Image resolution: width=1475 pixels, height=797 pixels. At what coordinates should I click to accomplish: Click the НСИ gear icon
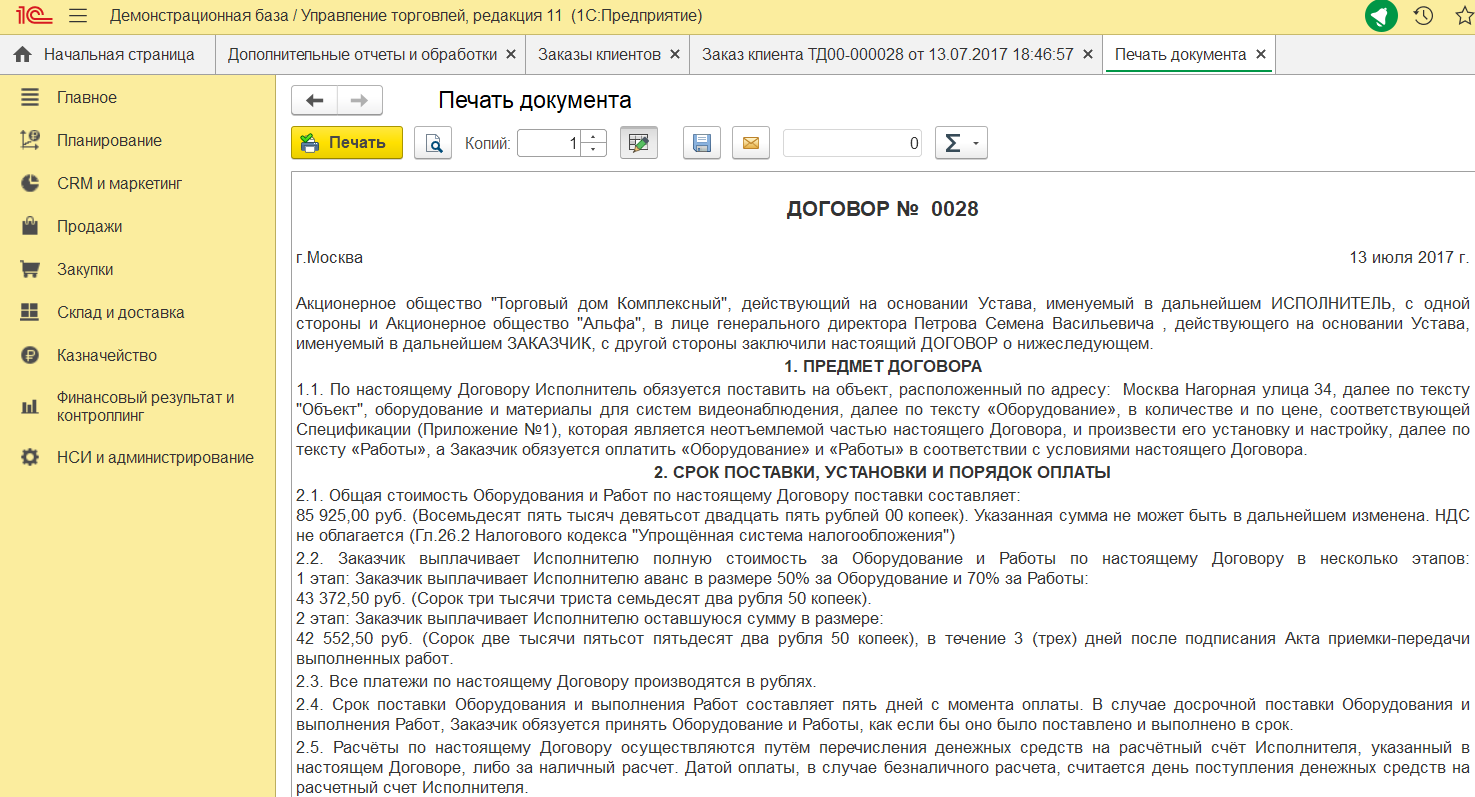[30, 458]
